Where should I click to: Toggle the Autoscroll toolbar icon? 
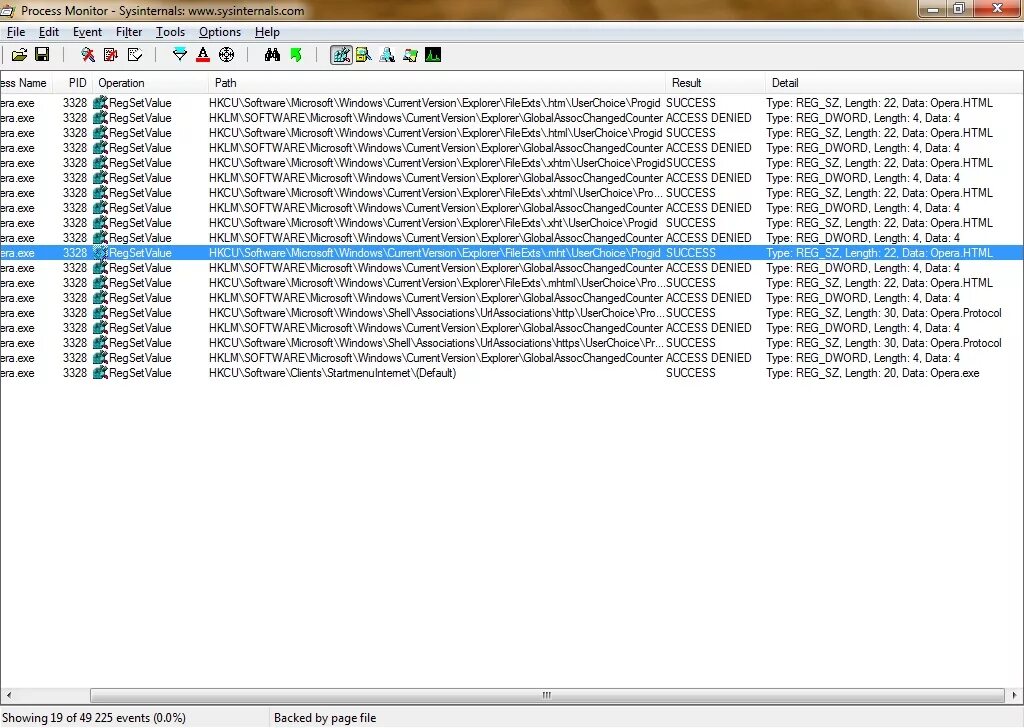pyautogui.click(x=111, y=55)
